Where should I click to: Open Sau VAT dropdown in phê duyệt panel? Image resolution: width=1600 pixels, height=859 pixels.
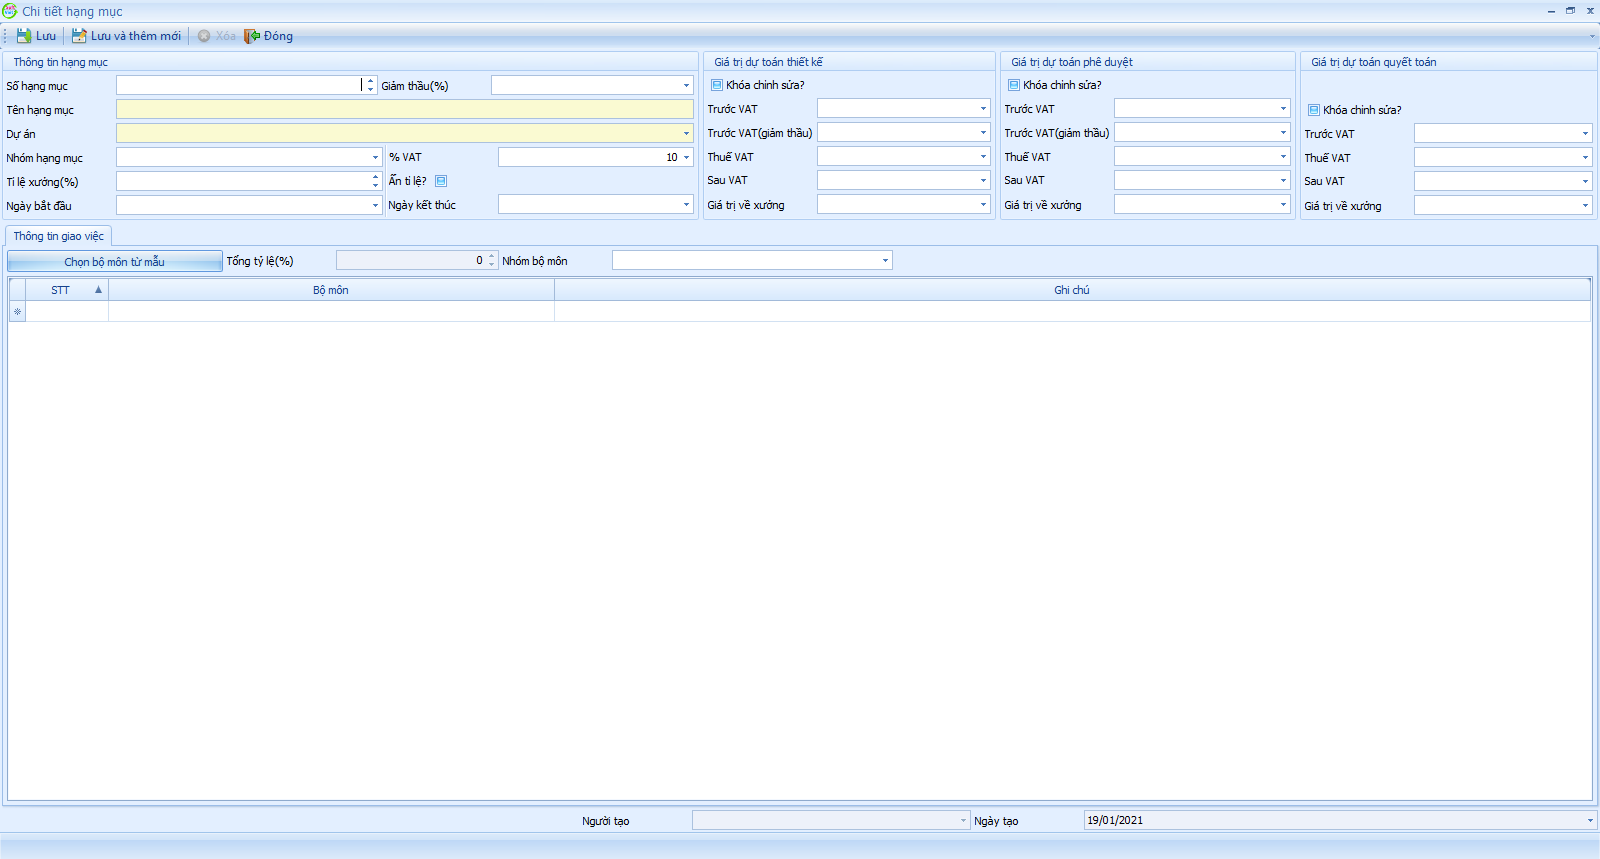(x=1283, y=180)
